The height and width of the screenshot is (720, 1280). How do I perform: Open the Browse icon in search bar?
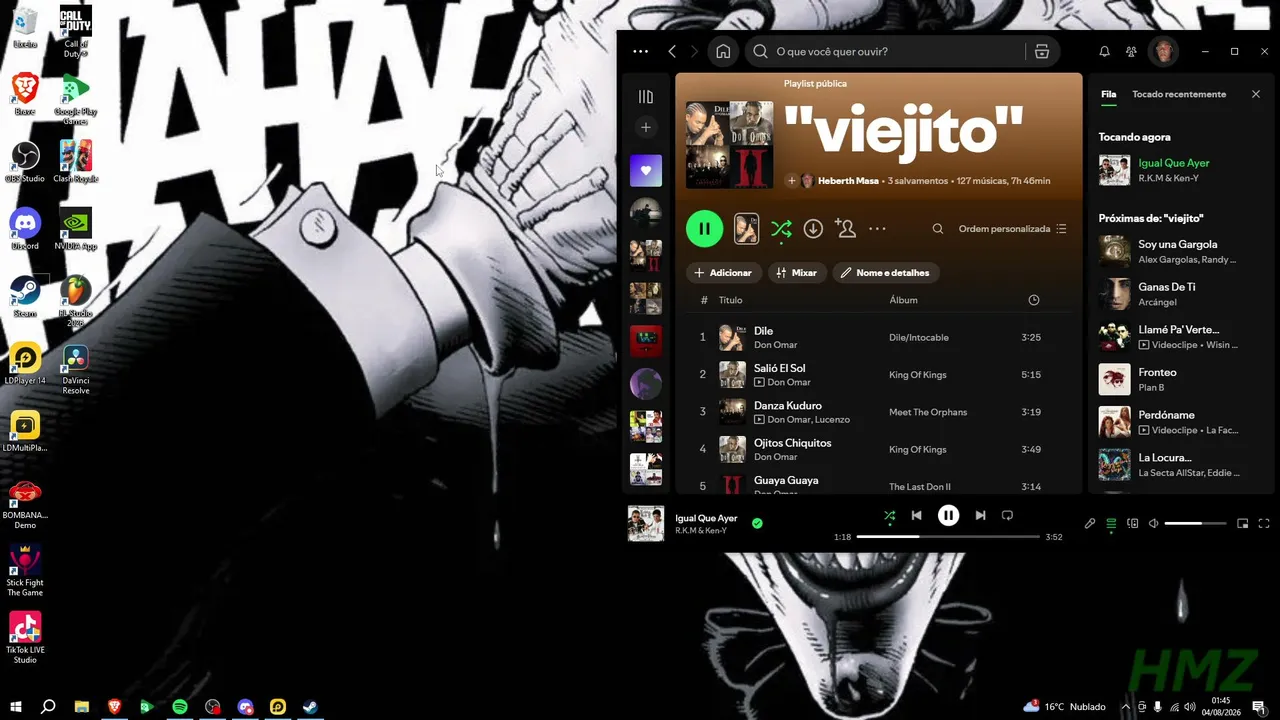(1042, 52)
